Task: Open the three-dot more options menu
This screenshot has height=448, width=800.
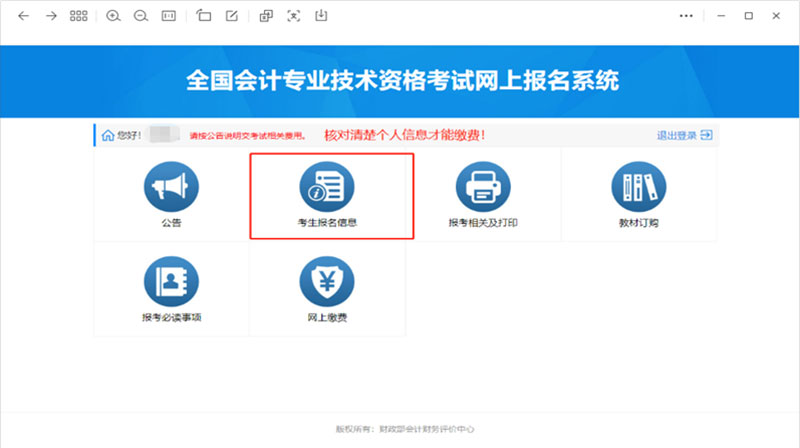Action: [686, 16]
